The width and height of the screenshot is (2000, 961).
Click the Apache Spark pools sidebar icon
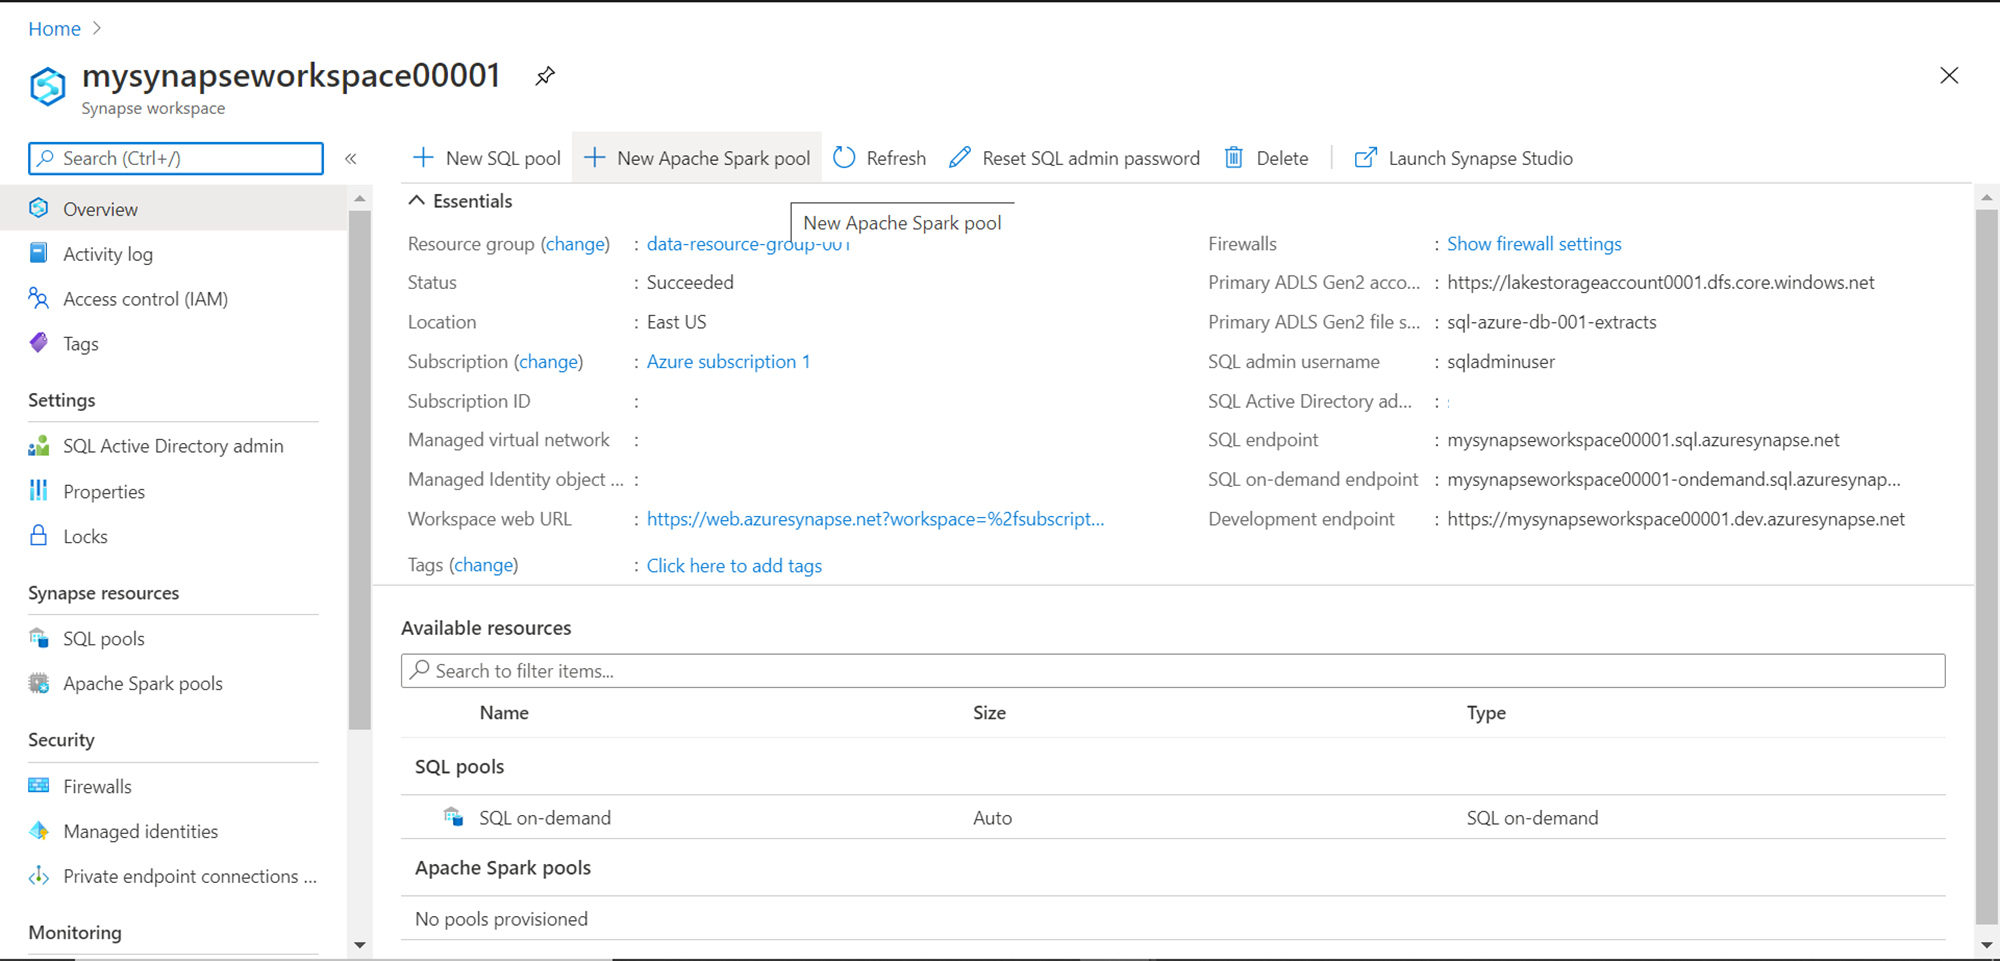tap(39, 684)
